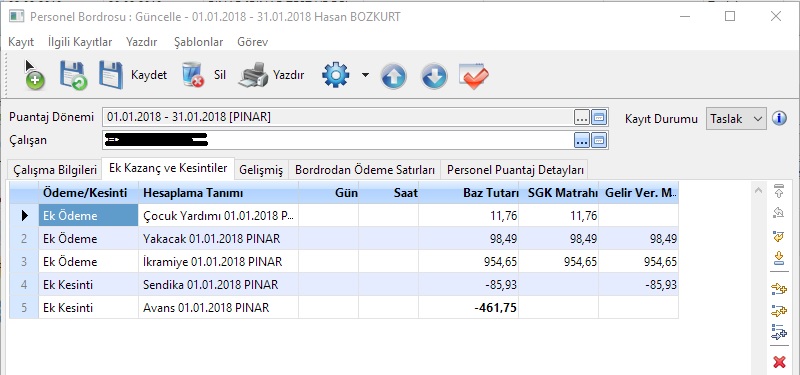The width and height of the screenshot is (800, 375).
Task: Click the red checkmark calendar icon
Action: pyautogui.click(x=474, y=76)
